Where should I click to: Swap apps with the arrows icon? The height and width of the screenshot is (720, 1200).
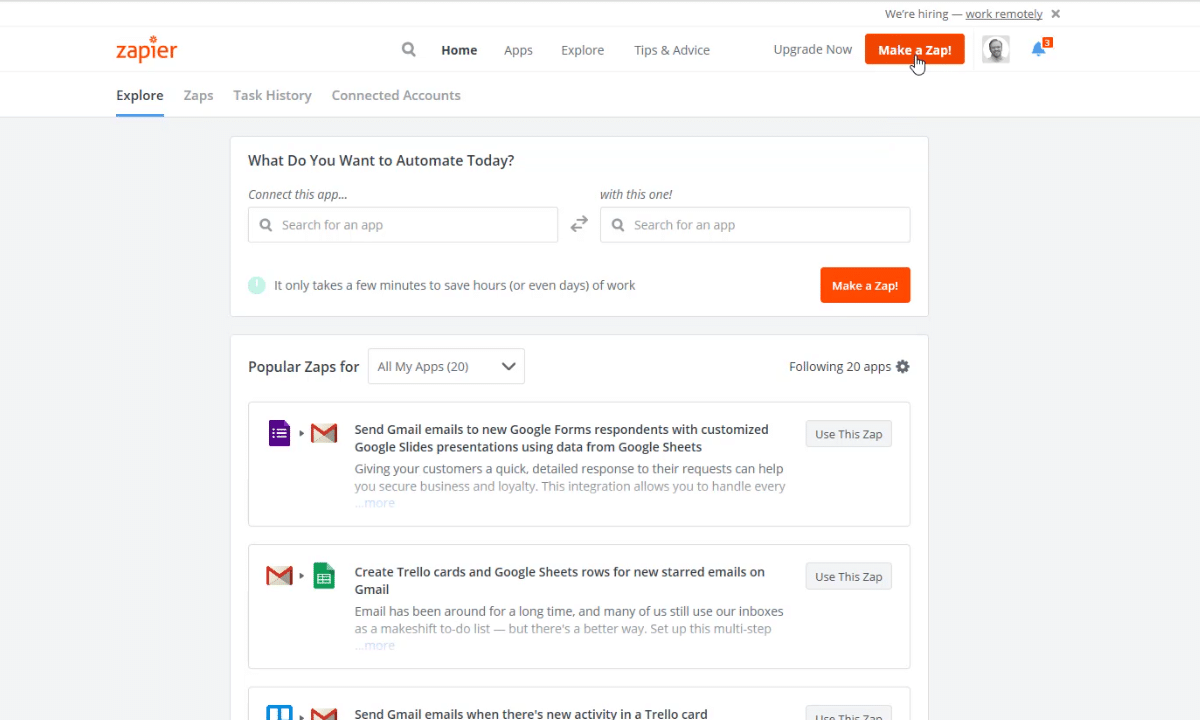(579, 224)
